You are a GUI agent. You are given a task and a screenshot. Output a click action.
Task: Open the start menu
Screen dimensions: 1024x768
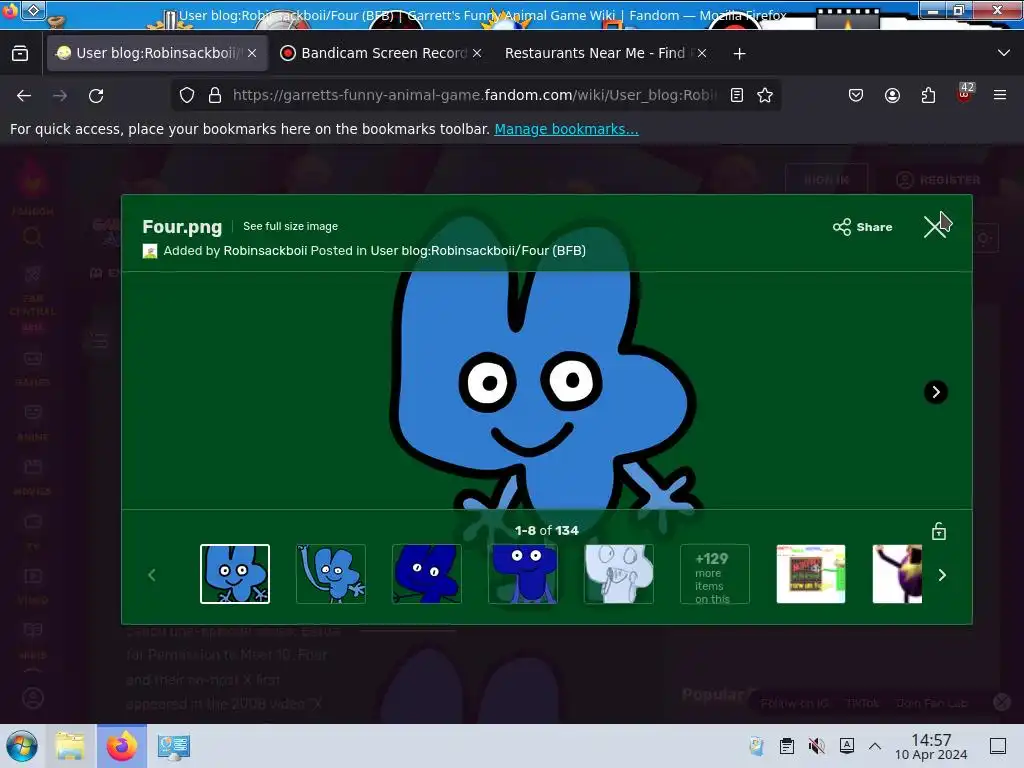[22, 746]
